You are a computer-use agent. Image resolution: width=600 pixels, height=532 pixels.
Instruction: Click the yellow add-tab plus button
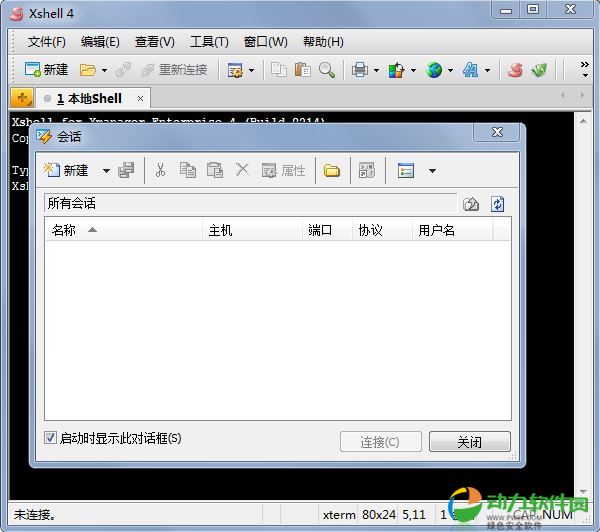point(21,98)
